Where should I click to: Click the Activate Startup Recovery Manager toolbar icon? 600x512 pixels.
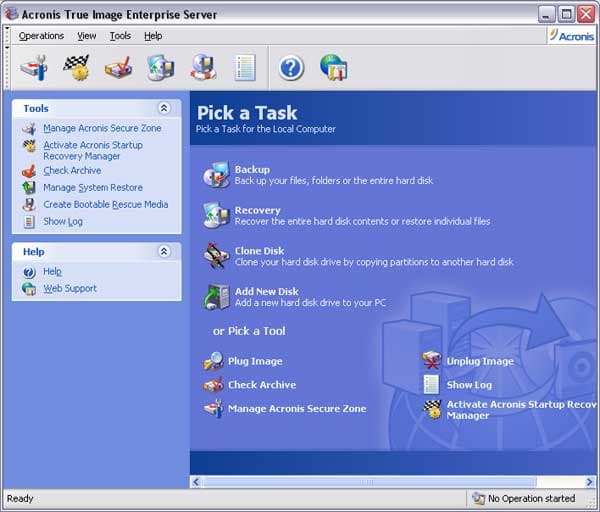point(77,68)
